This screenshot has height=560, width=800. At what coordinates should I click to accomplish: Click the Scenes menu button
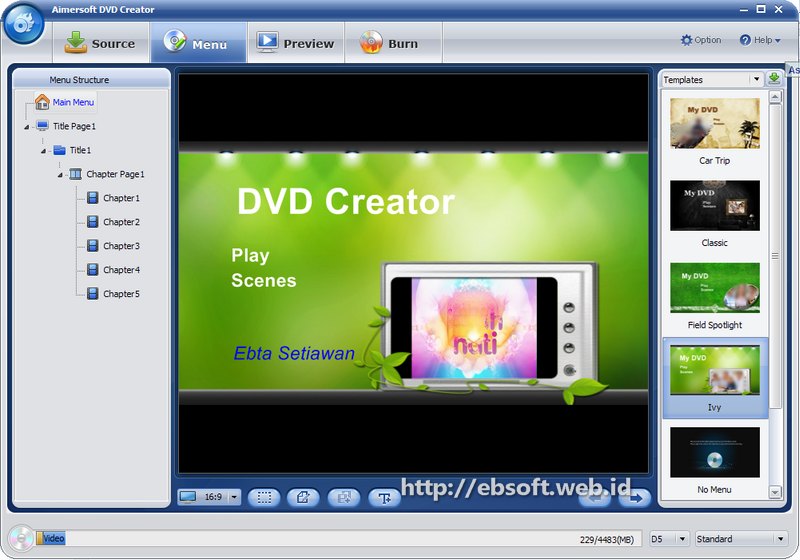tap(264, 281)
